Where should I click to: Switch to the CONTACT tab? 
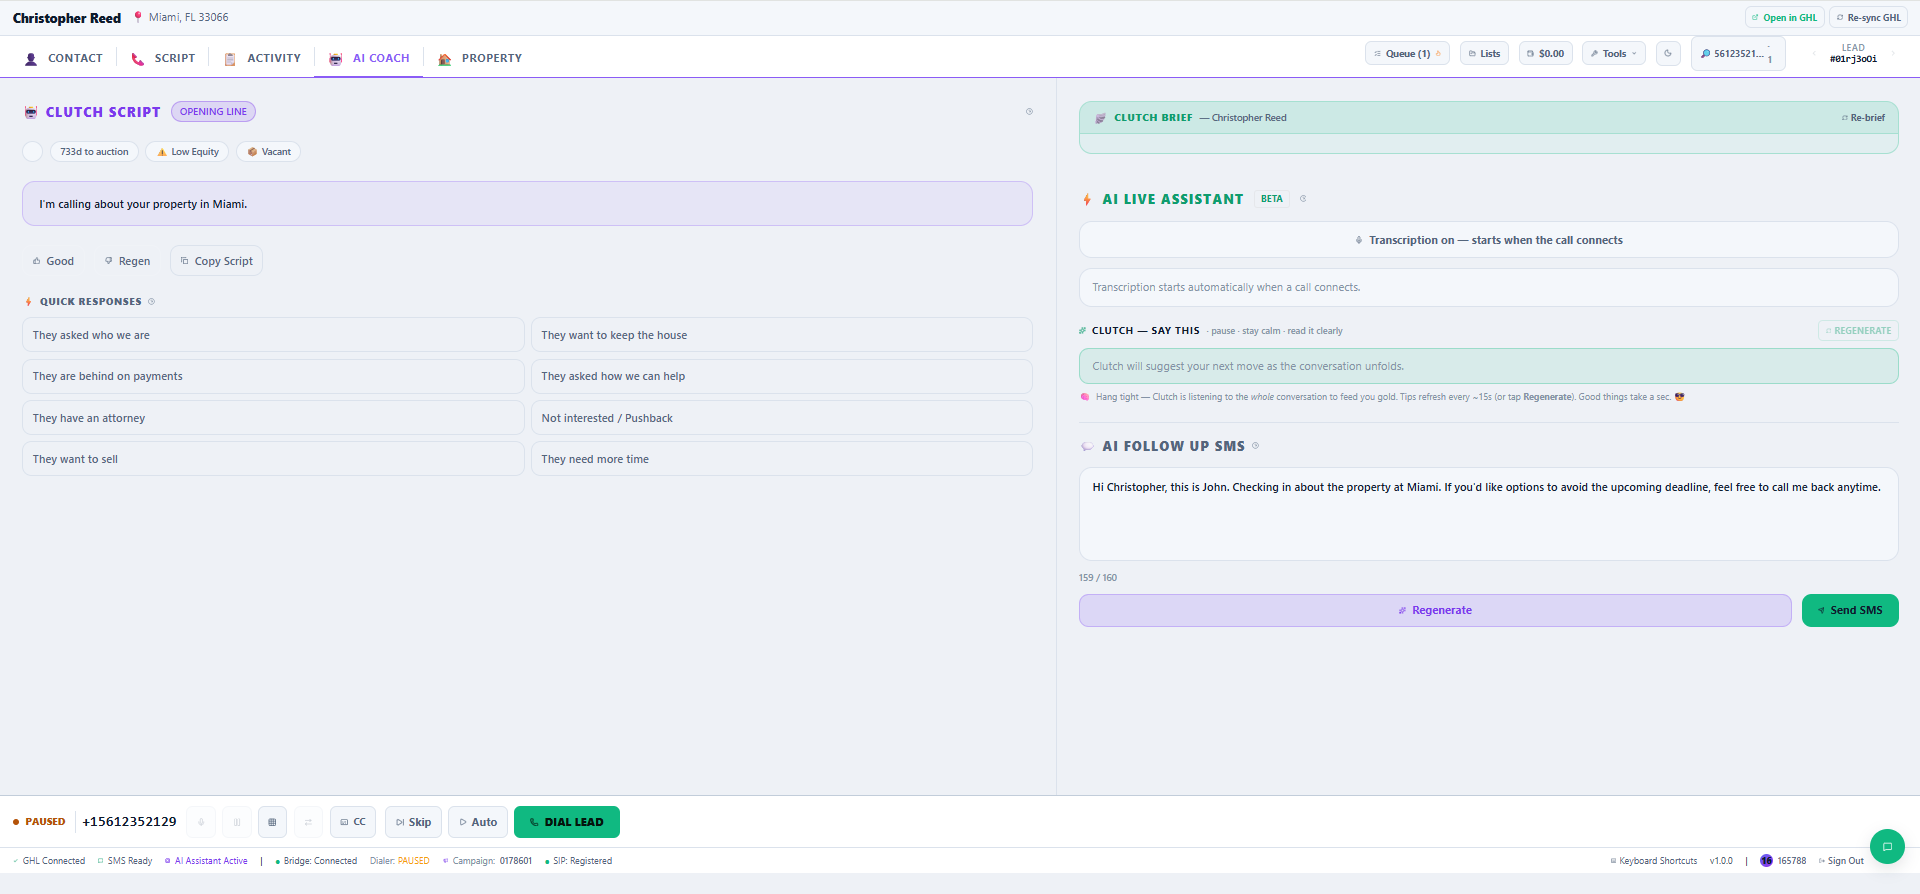tap(64, 58)
